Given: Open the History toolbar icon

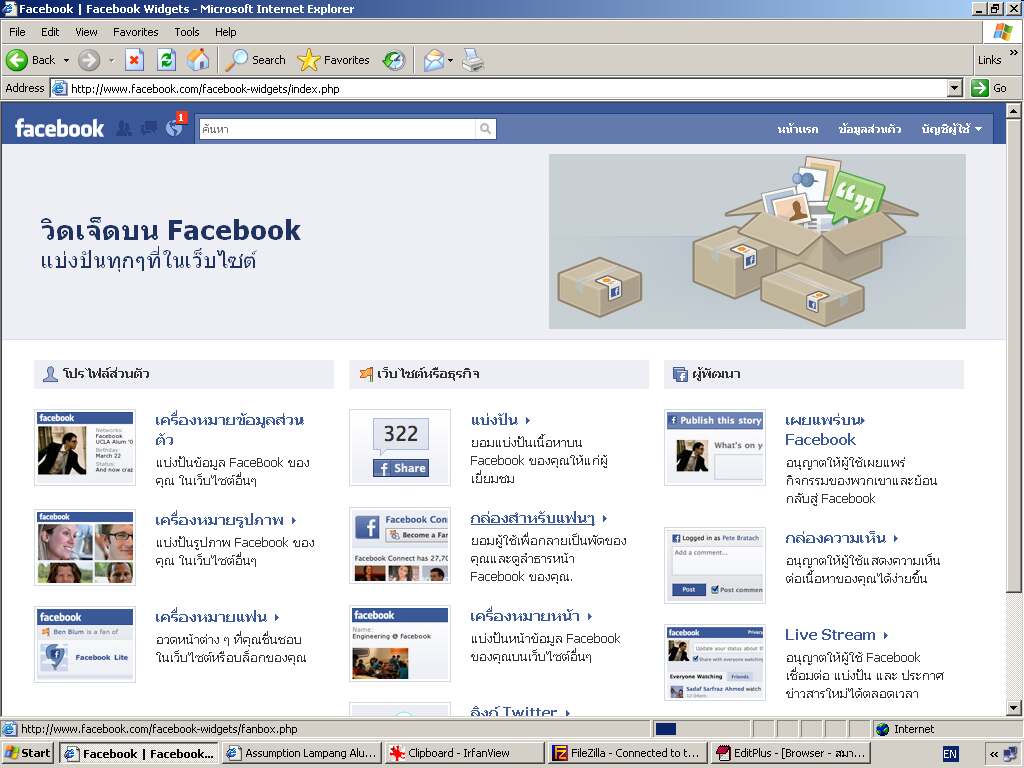Looking at the screenshot, I should tap(394, 60).
